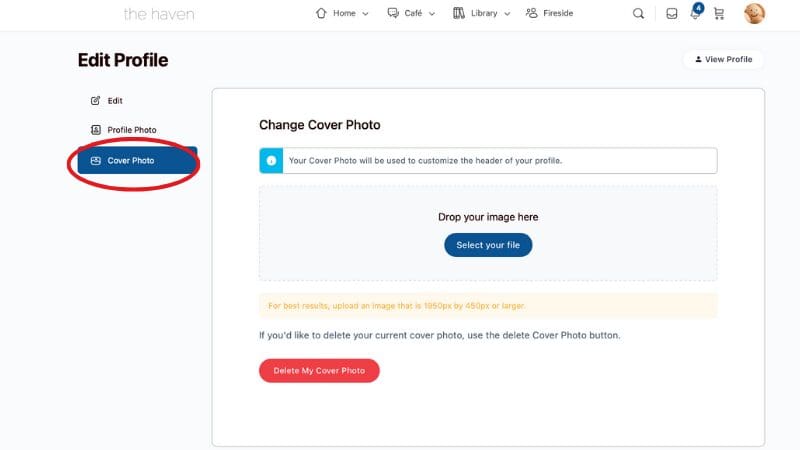Expand the Café dropdown chevron
This screenshot has height=450, width=800.
click(x=432, y=14)
